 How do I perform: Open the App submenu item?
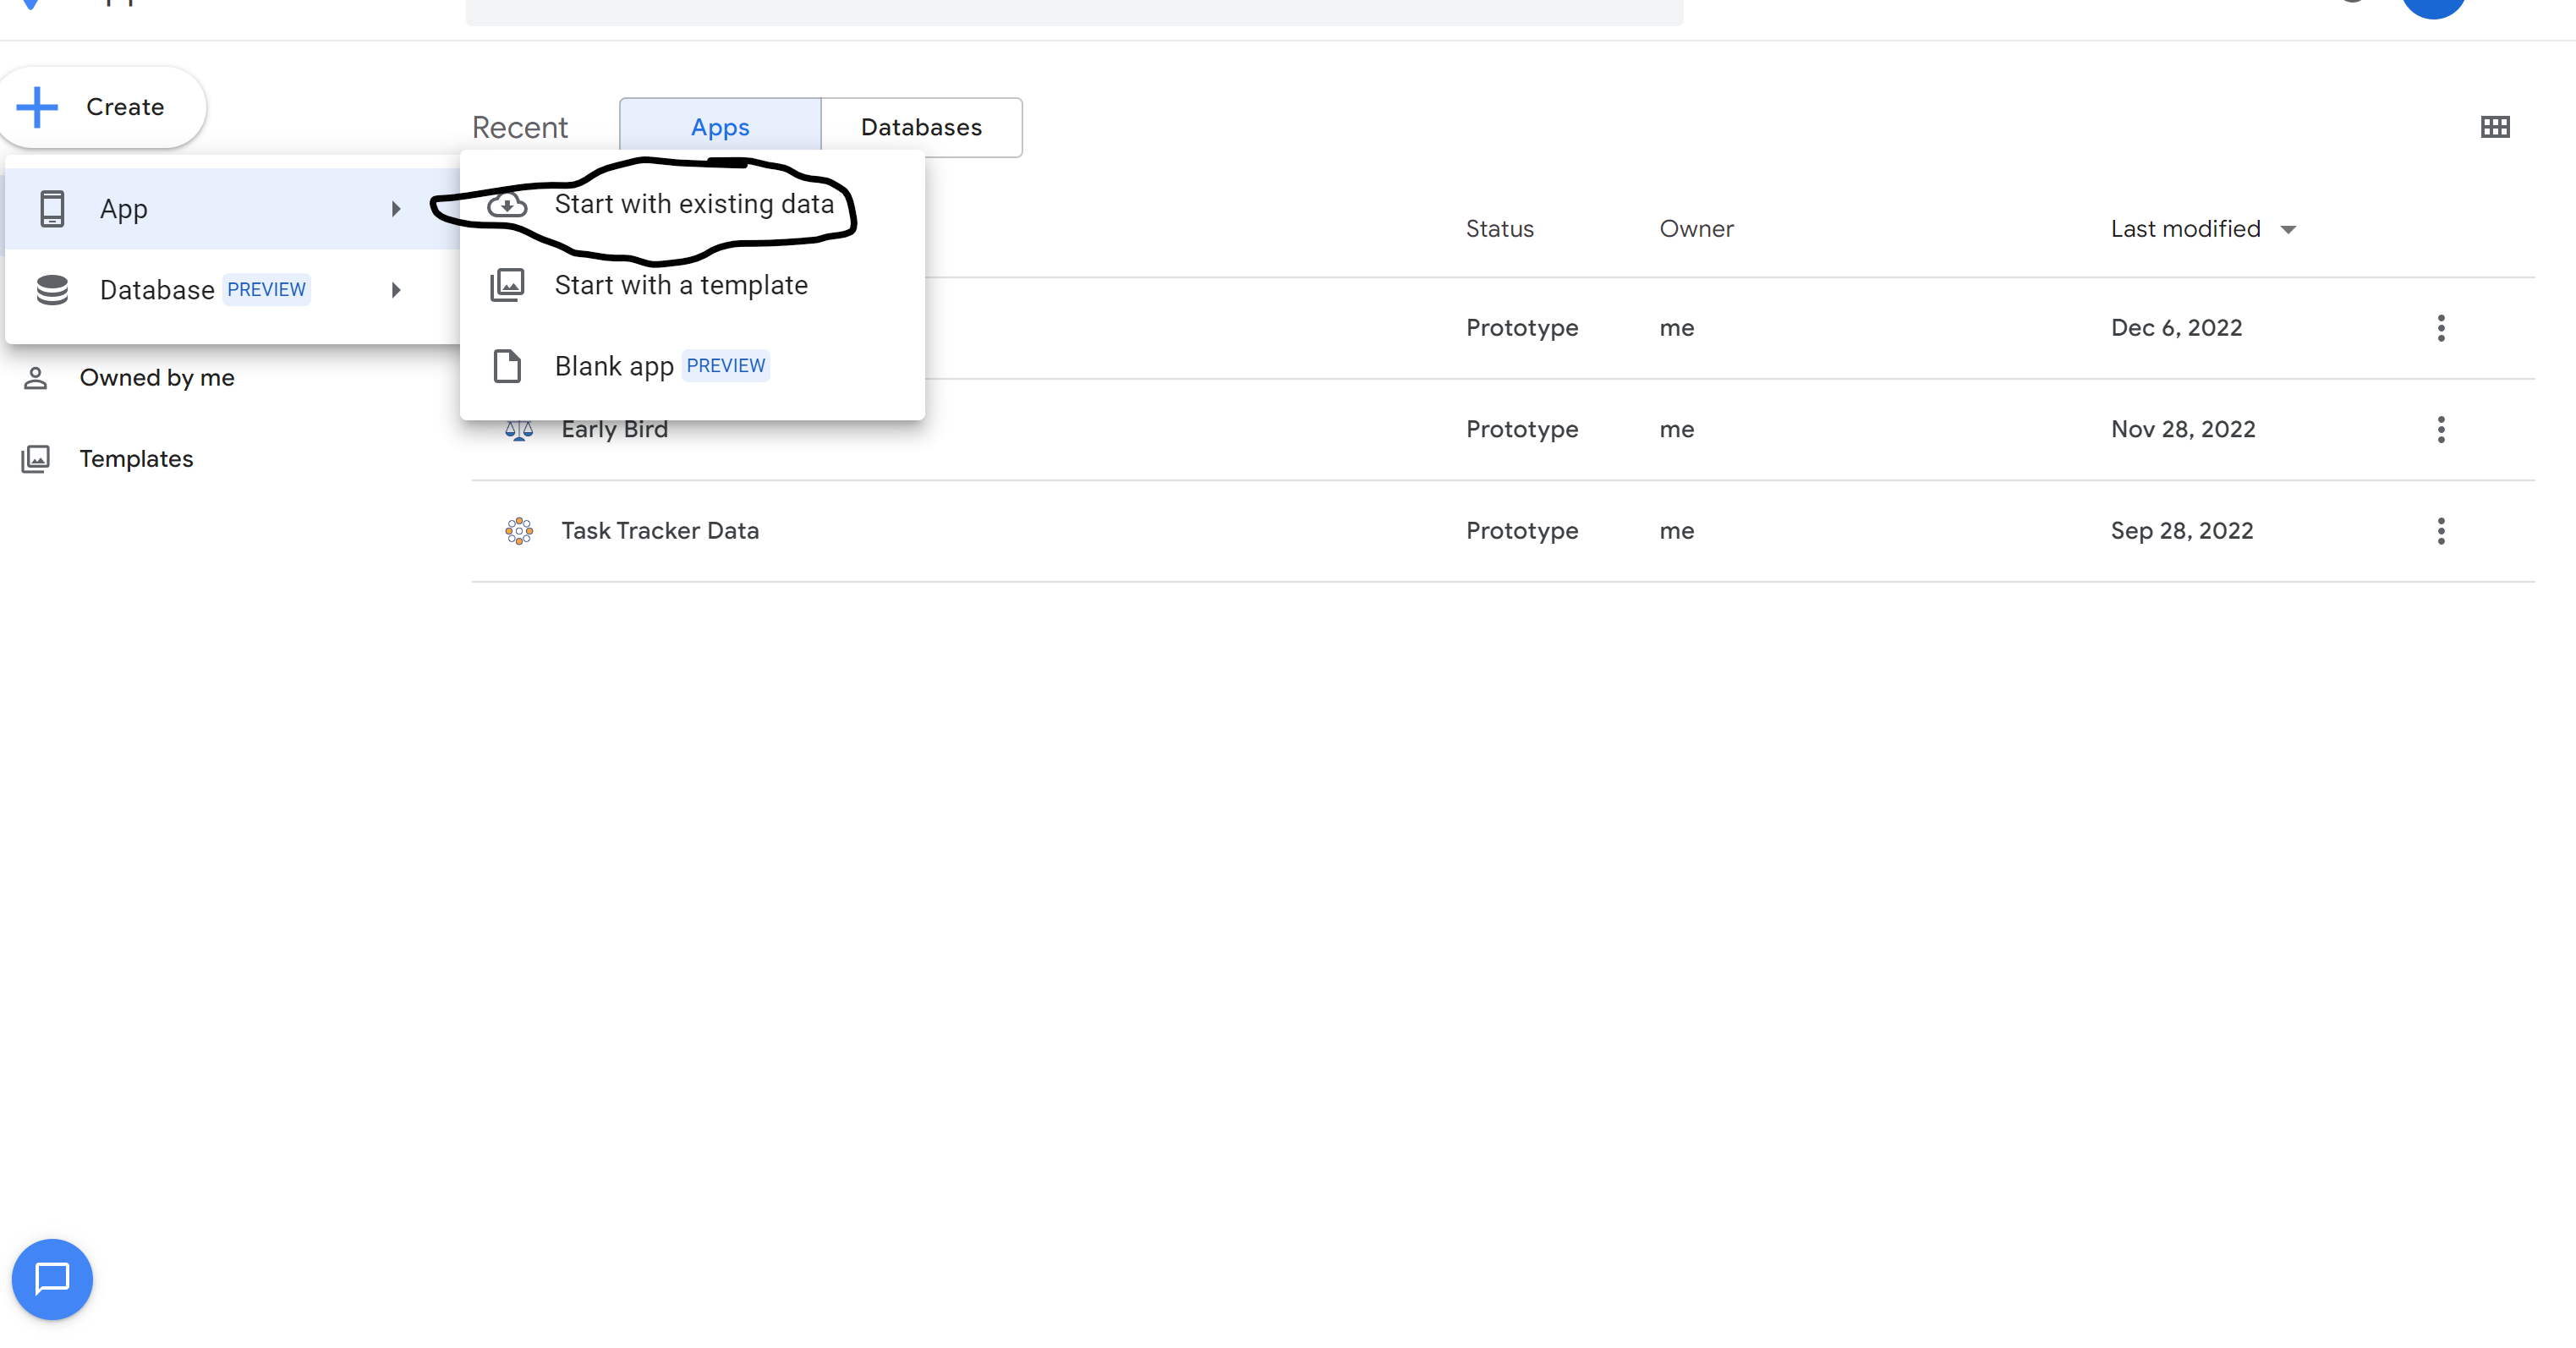(232, 209)
